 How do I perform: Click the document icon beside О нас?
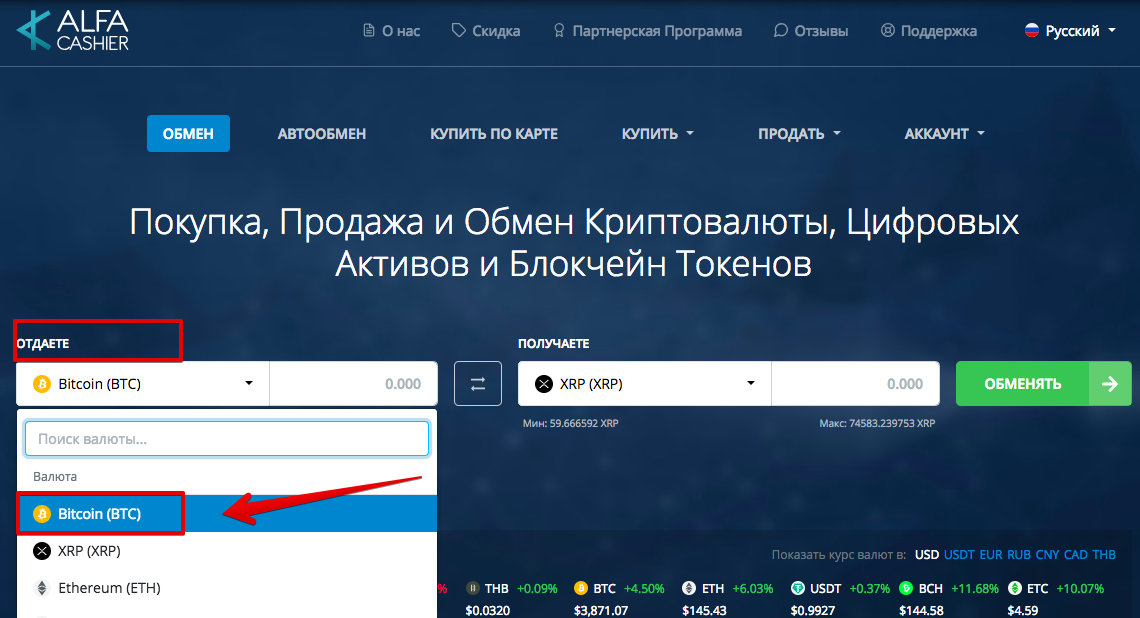point(369,31)
